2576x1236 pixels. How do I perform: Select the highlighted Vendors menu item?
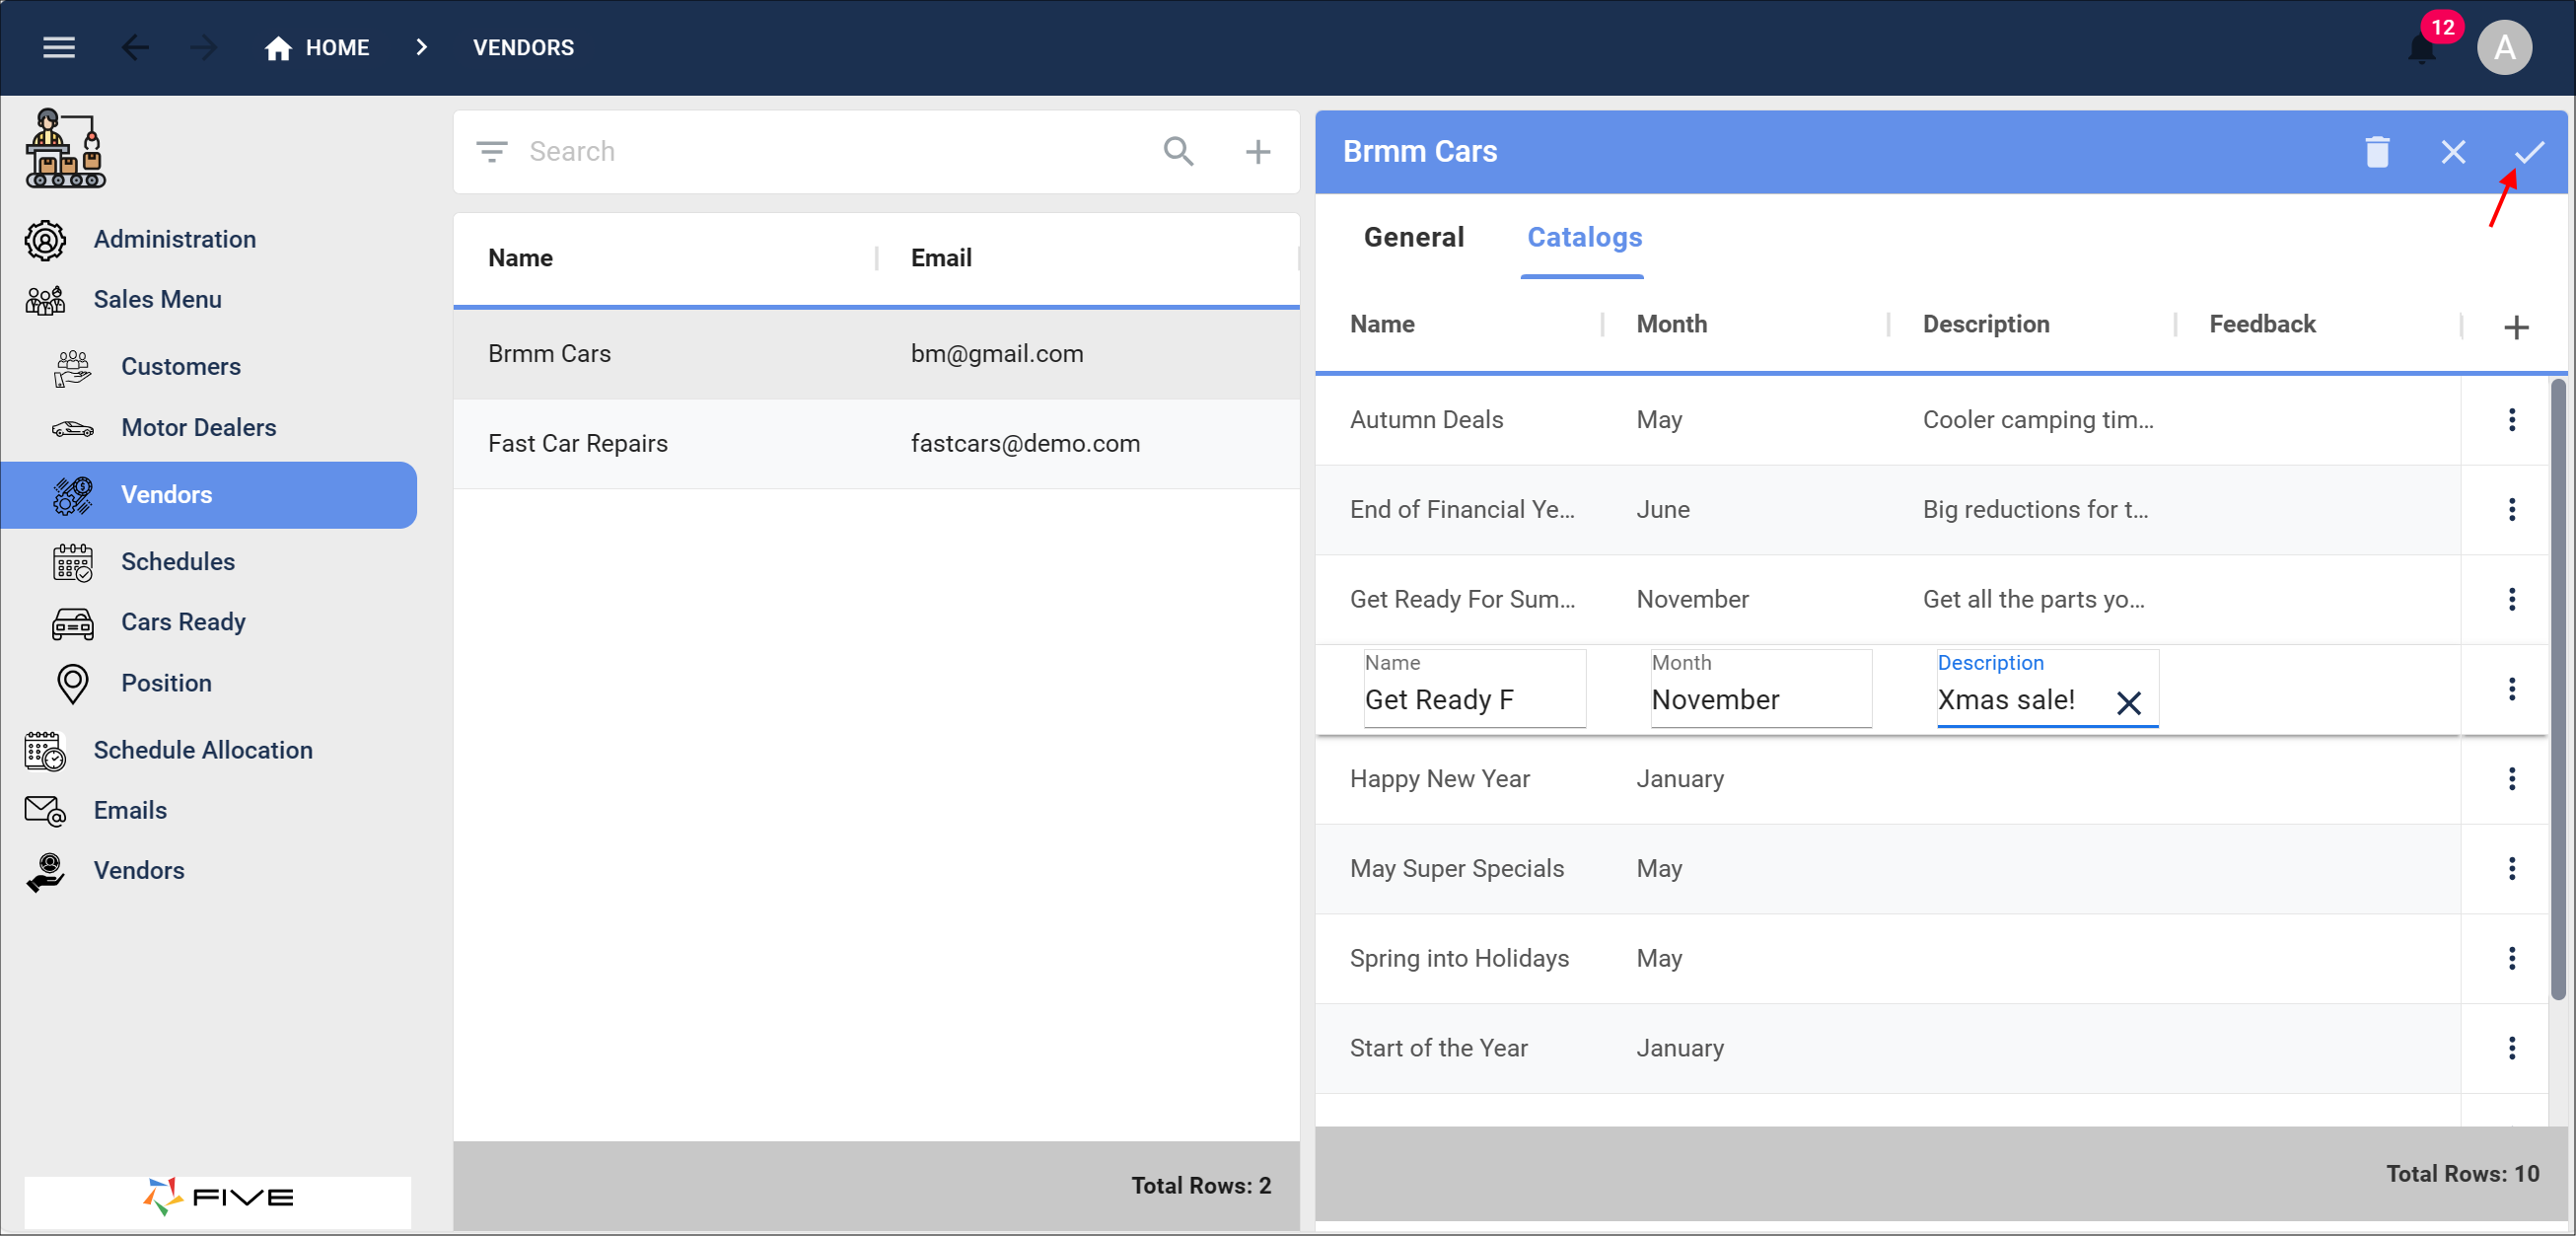(x=209, y=494)
